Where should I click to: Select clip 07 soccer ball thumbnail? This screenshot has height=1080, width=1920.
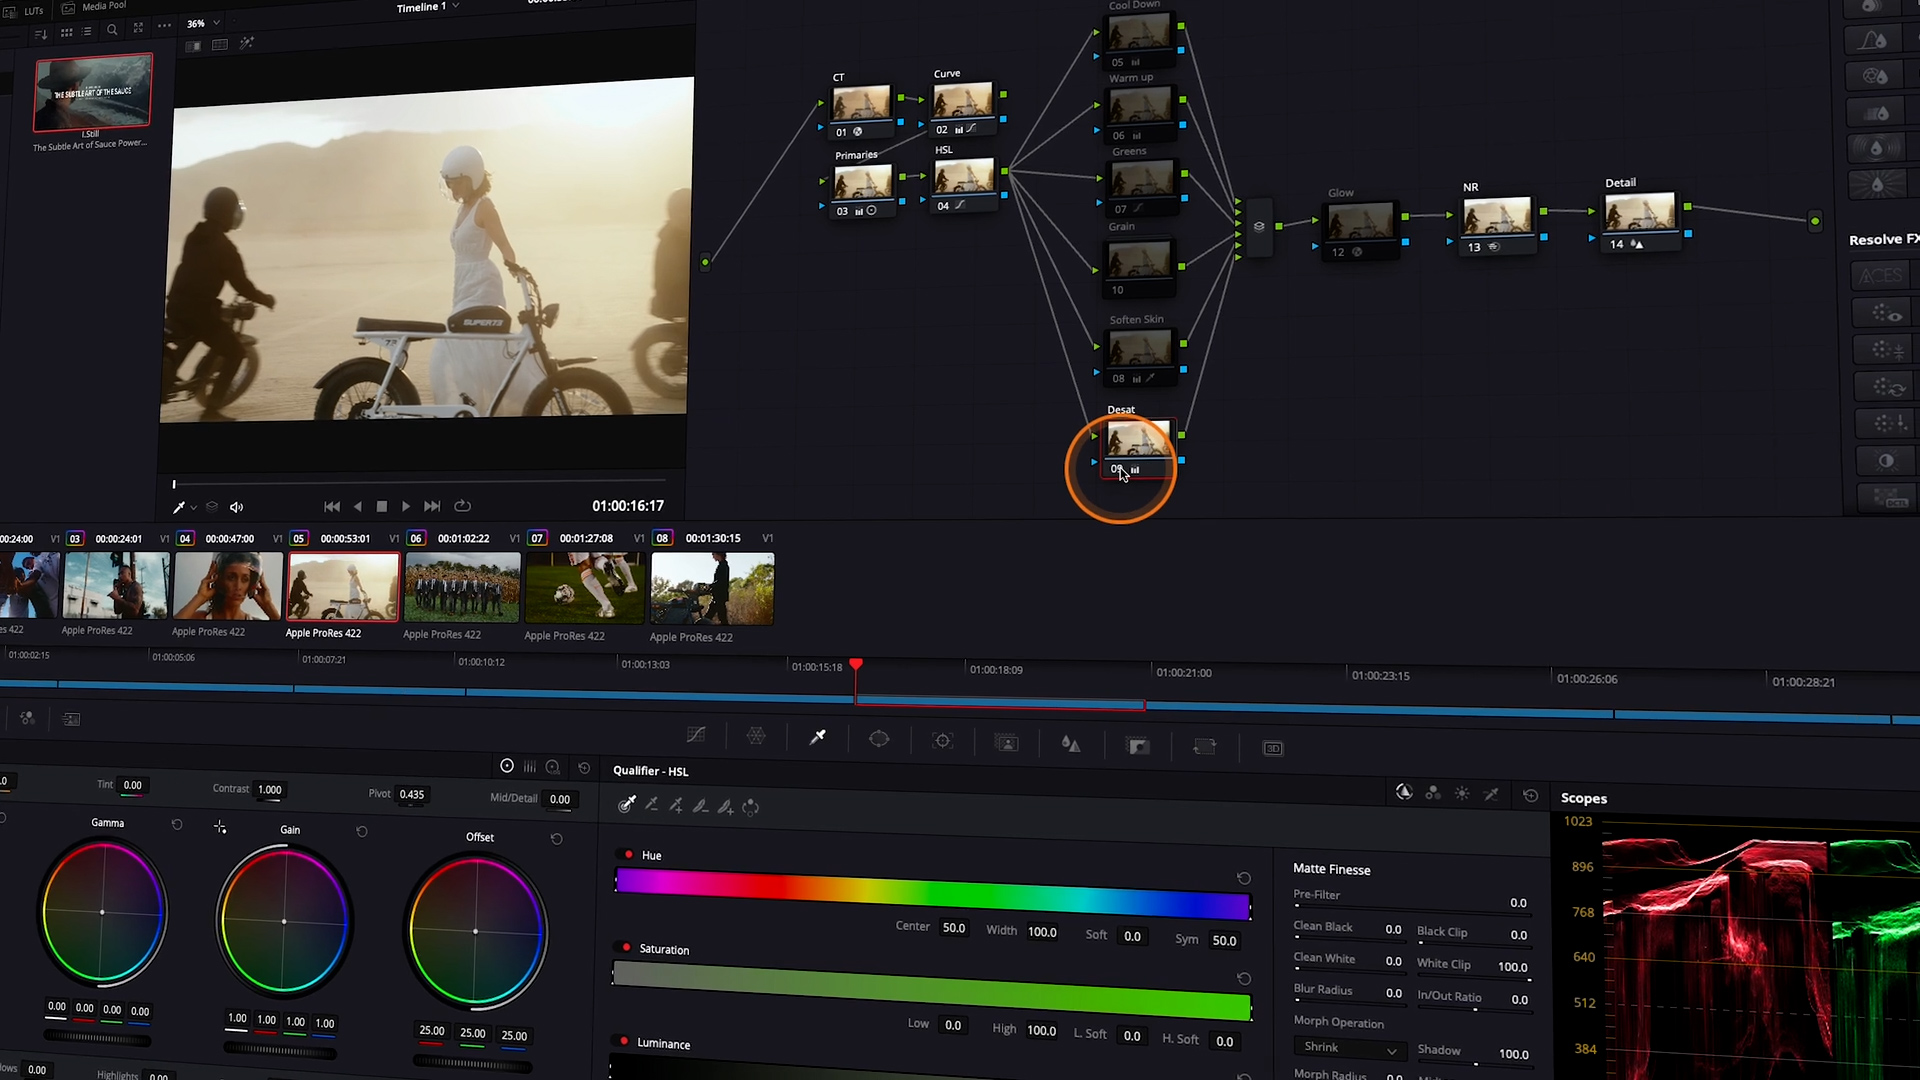[x=584, y=588]
